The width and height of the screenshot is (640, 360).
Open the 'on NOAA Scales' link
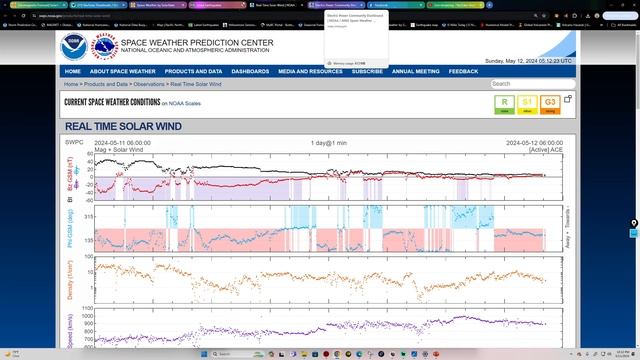pos(181,104)
